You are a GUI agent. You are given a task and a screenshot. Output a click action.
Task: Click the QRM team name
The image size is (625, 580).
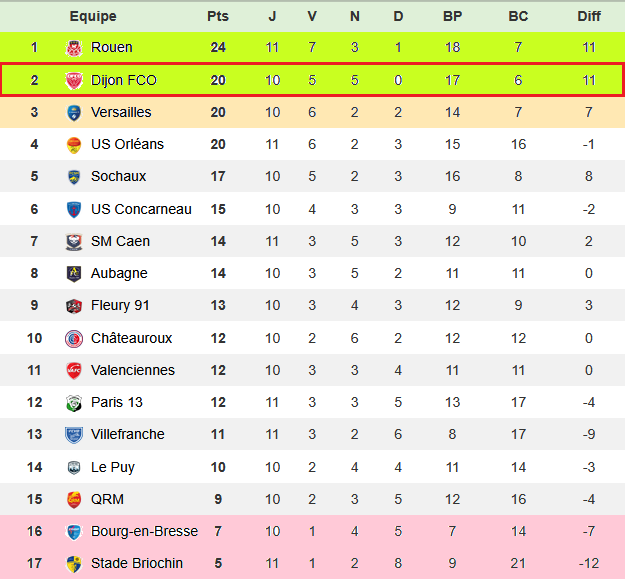pos(106,499)
